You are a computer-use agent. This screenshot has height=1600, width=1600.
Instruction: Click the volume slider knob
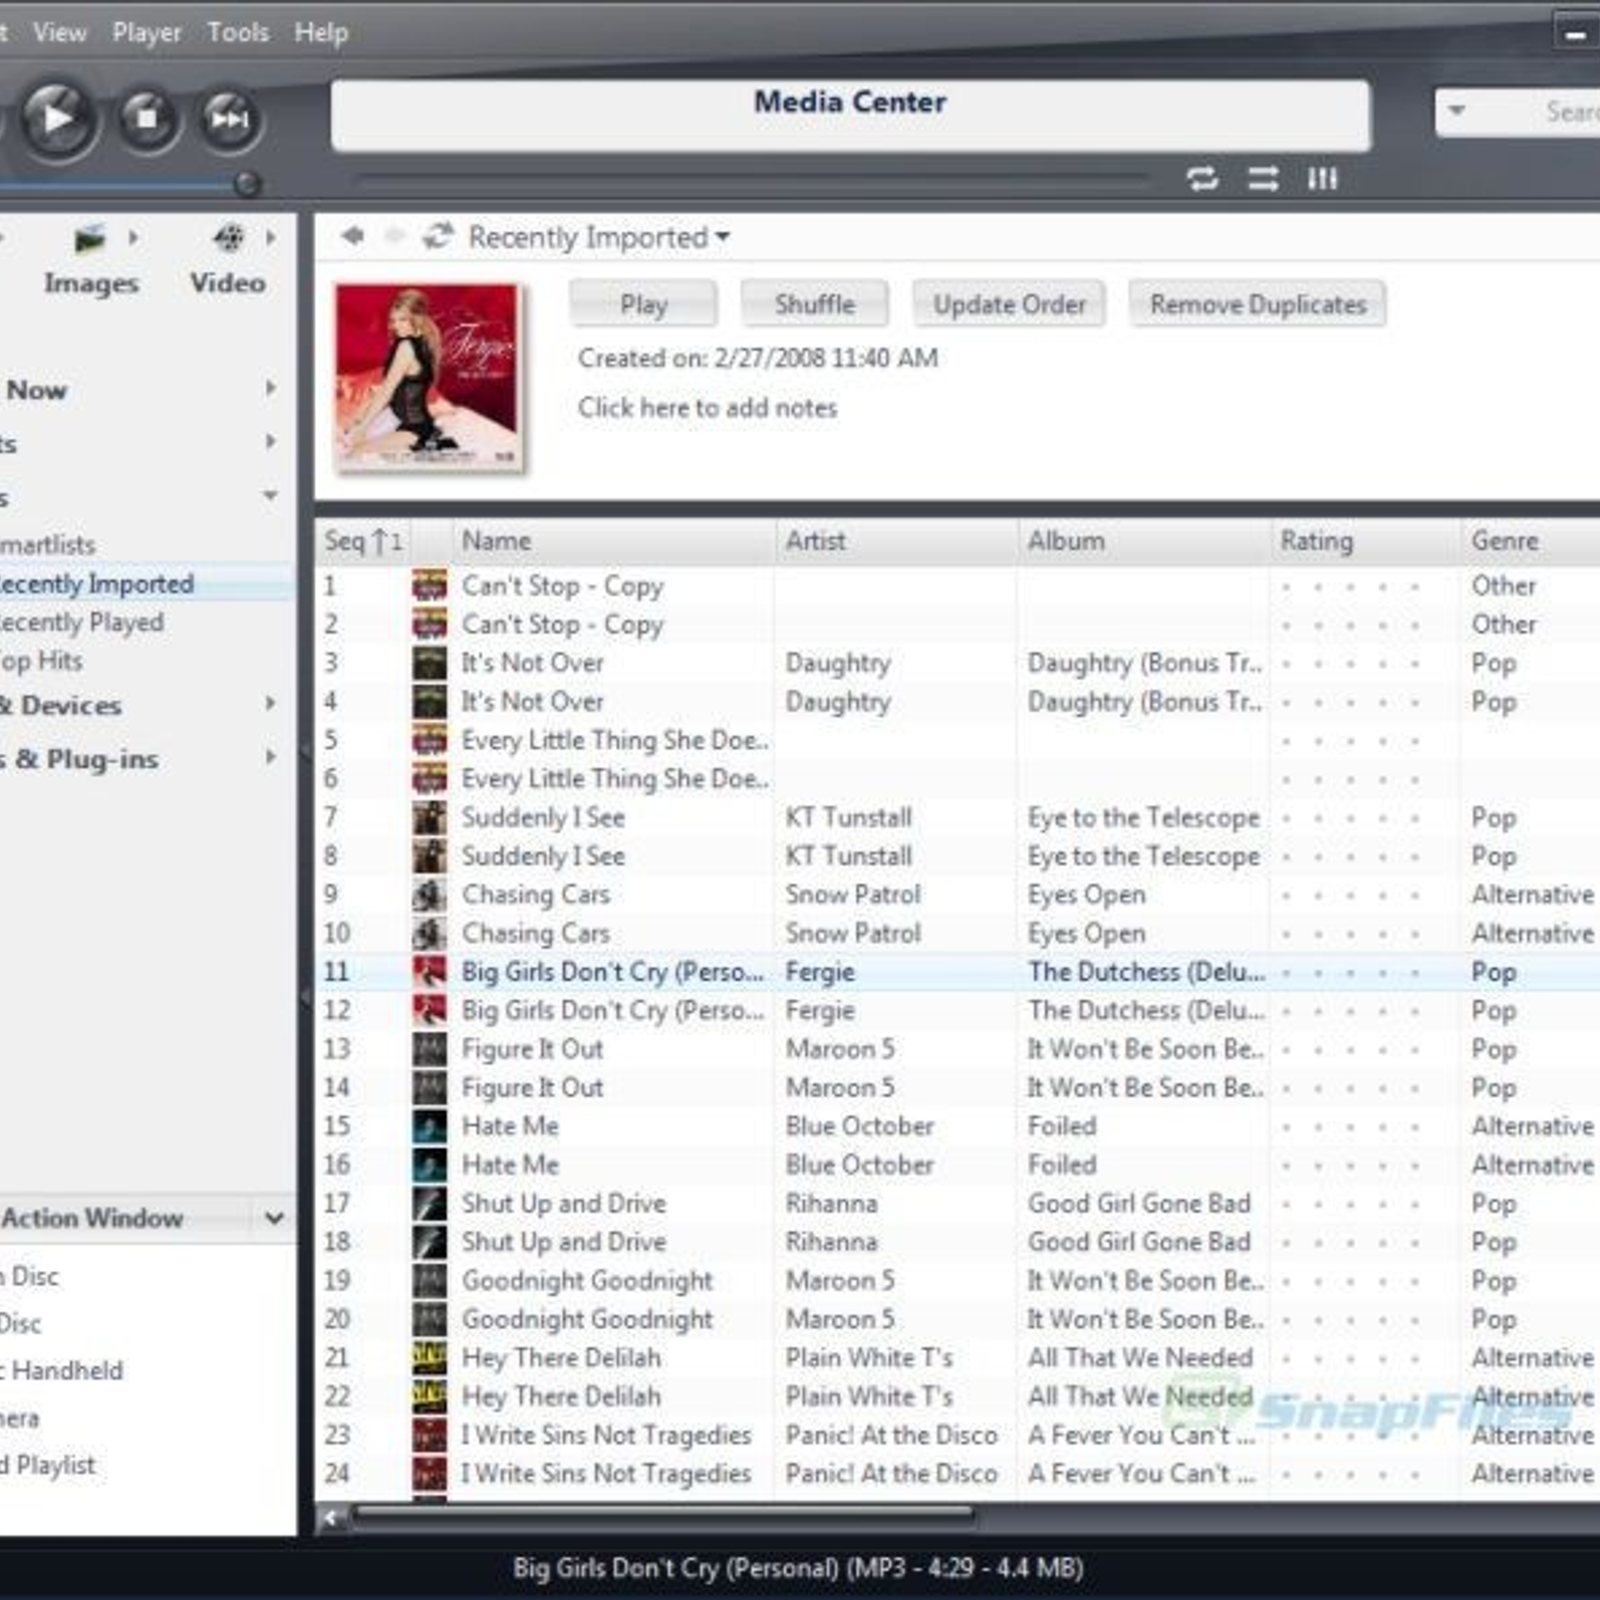coord(247,184)
